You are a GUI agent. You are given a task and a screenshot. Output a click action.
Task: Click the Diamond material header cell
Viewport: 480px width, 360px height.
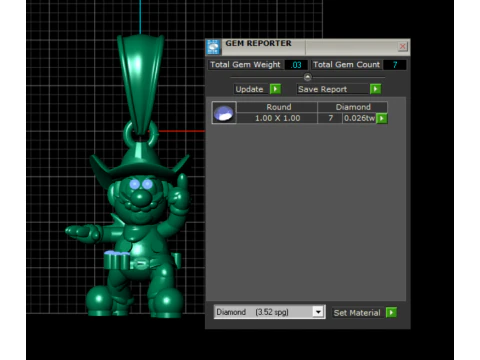(x=353, y=107)
